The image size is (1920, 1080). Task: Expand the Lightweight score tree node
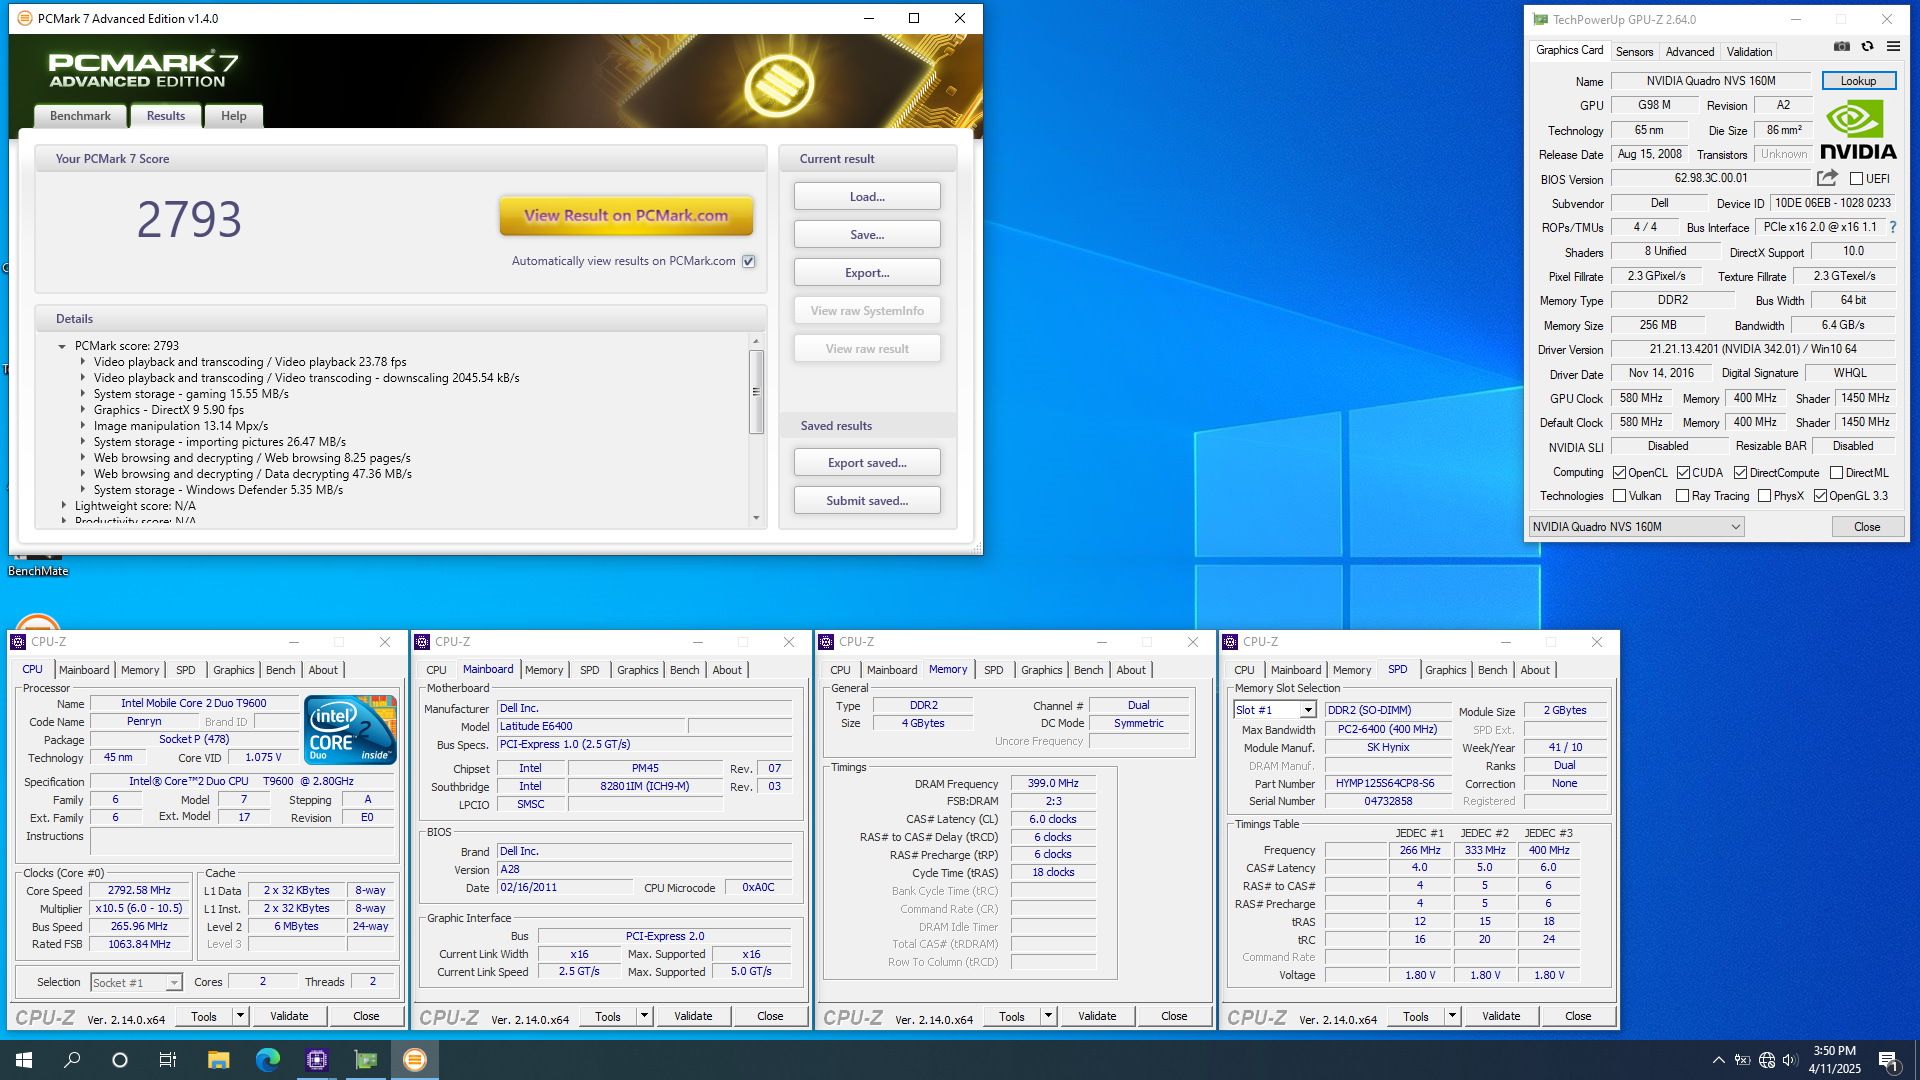tap(63, 506)
